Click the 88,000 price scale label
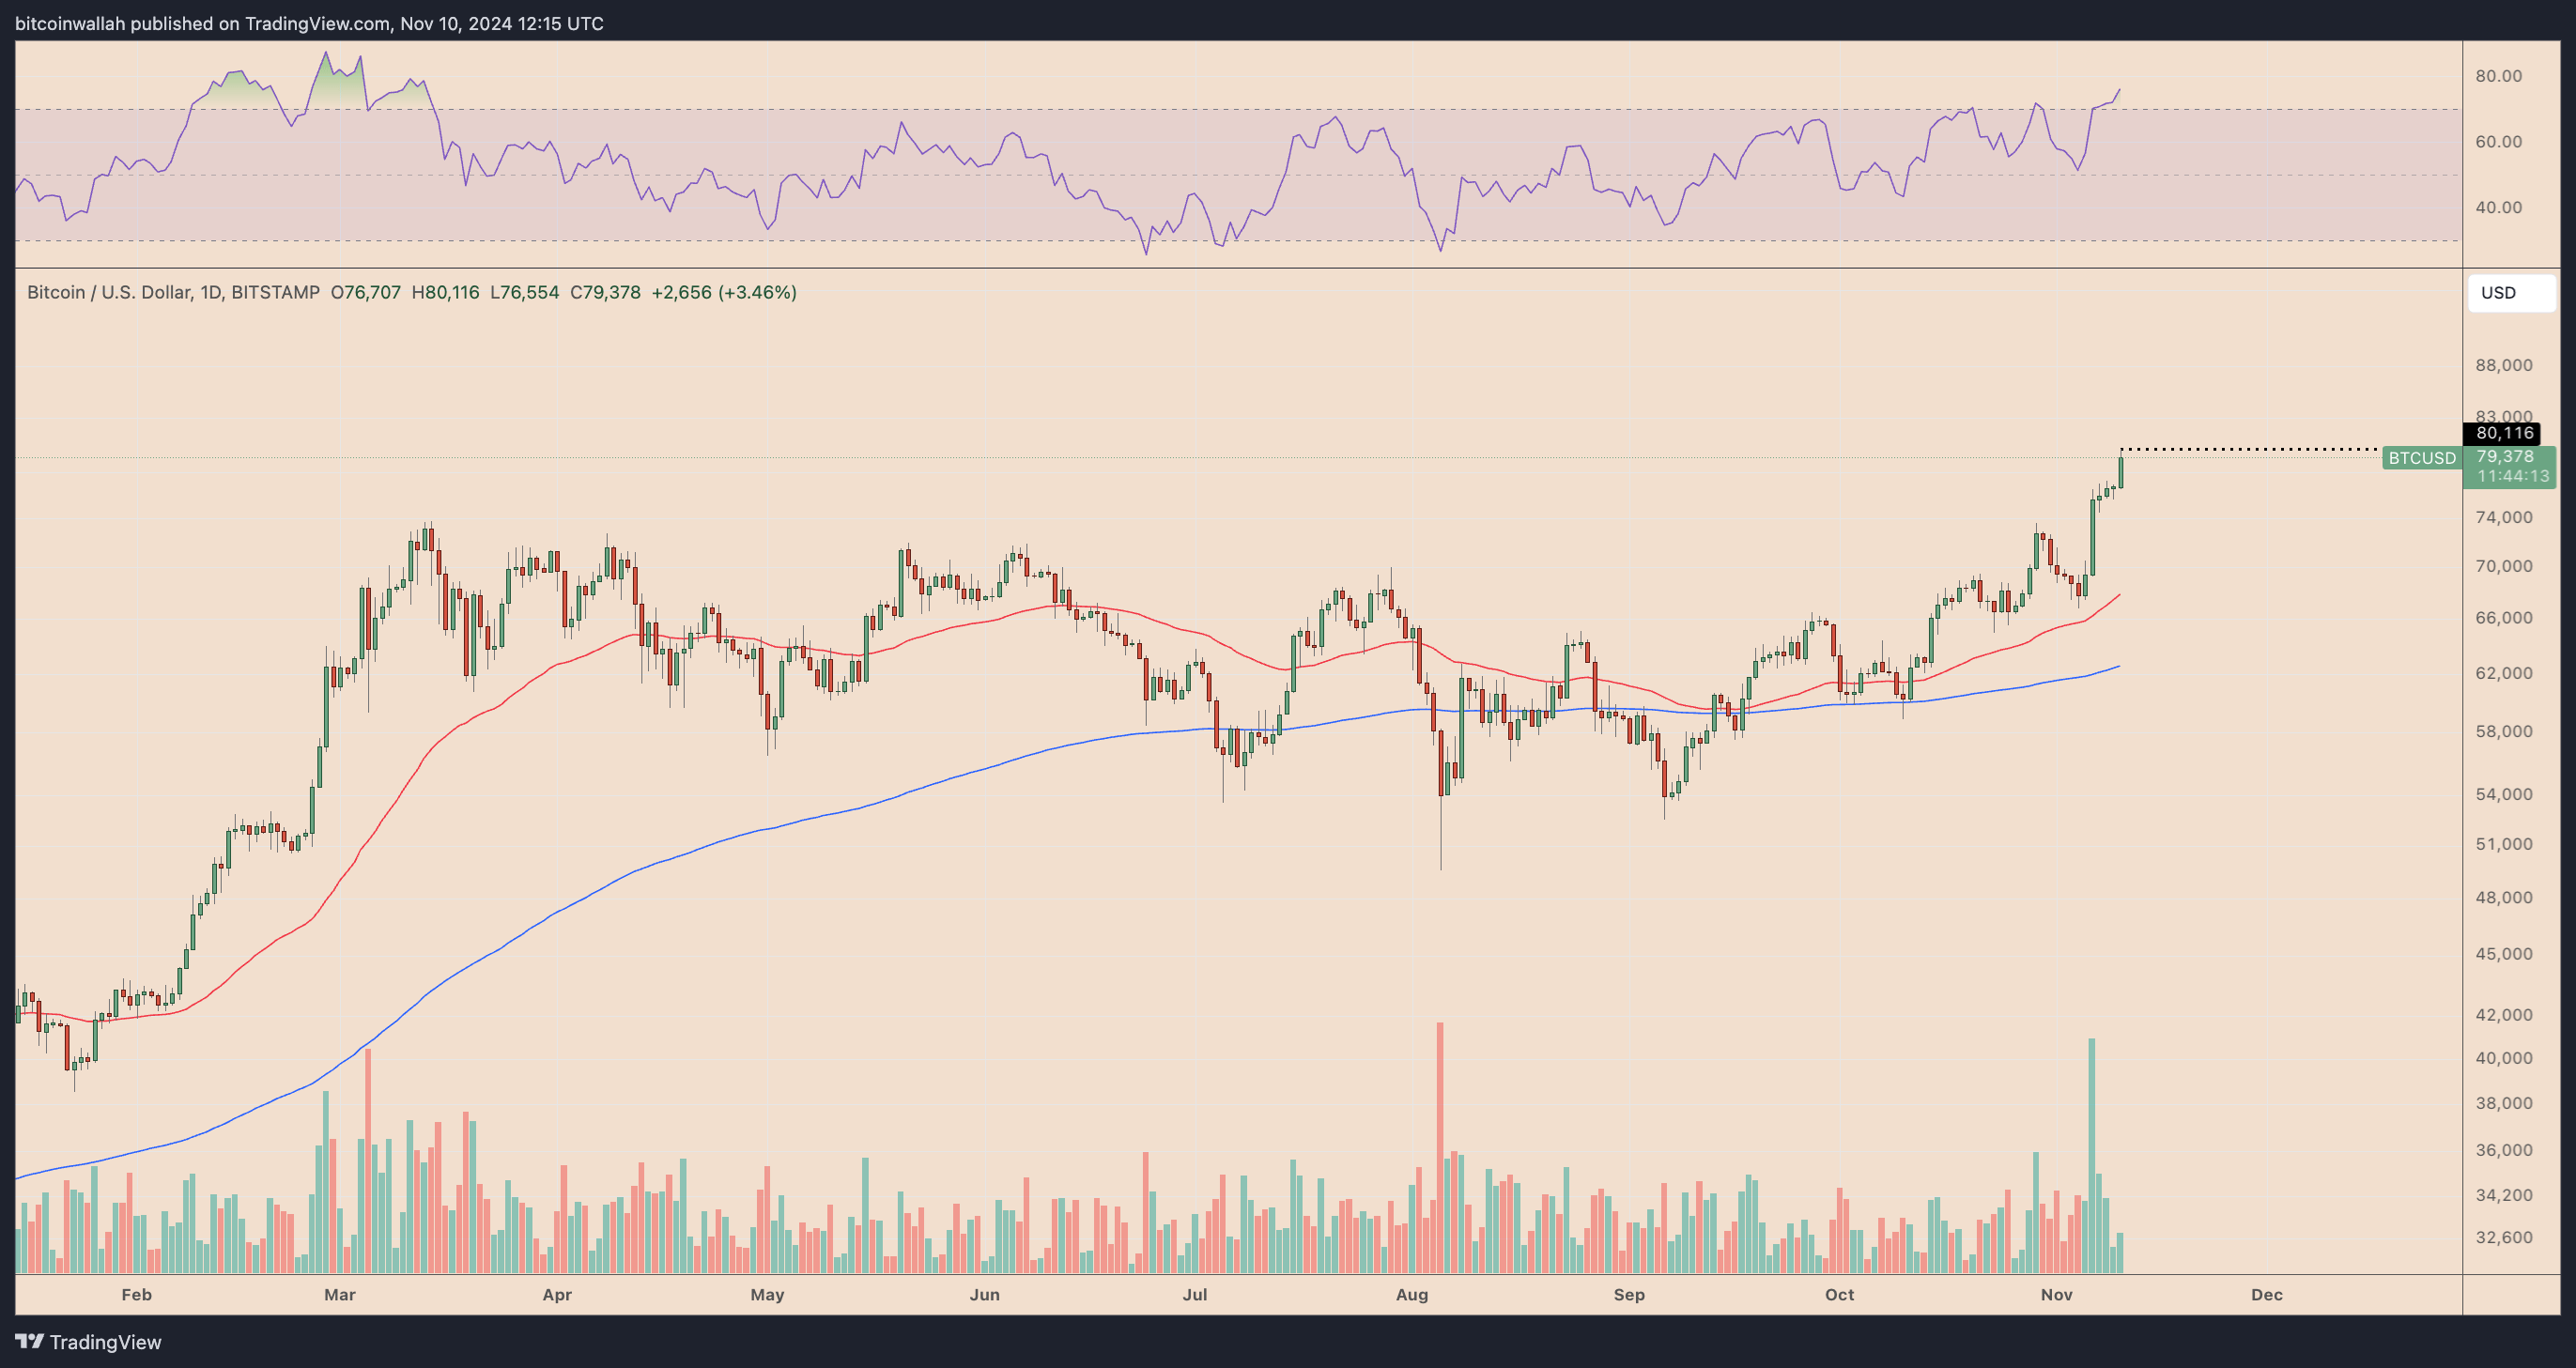Screen dimensions: 2576x1368 tap(2503, 365)
